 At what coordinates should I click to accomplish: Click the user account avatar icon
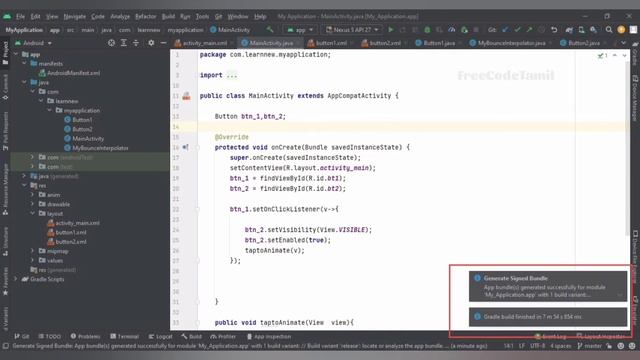pyautogui.click(x=621, y=30)
